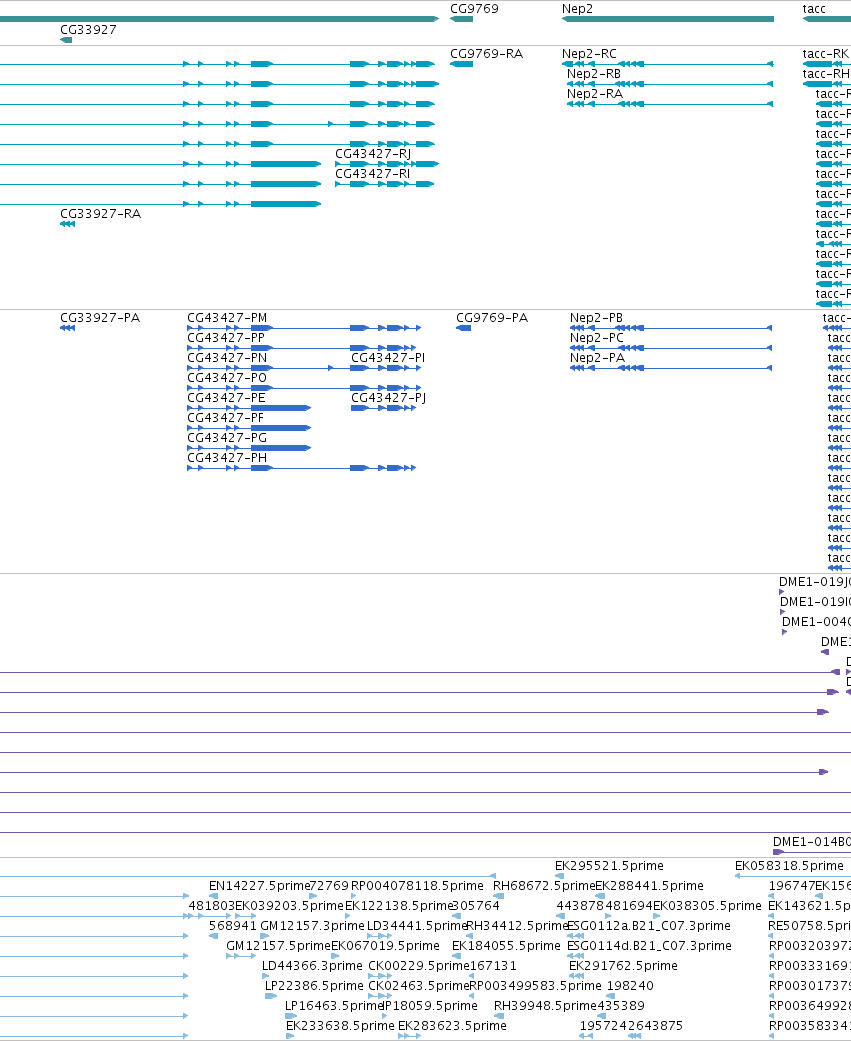Viewport: 851px width, 1041px height.
Task: Select EST EK184055.5prime
Action: point(506,945)
